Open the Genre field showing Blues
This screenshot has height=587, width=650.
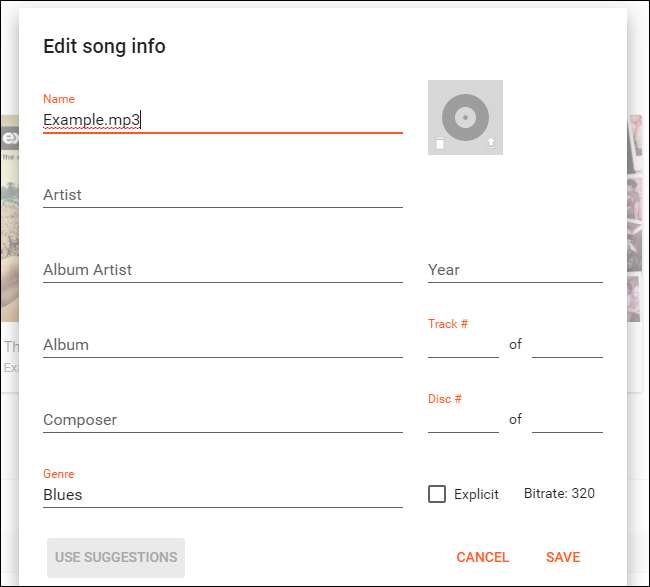(222, 495)
